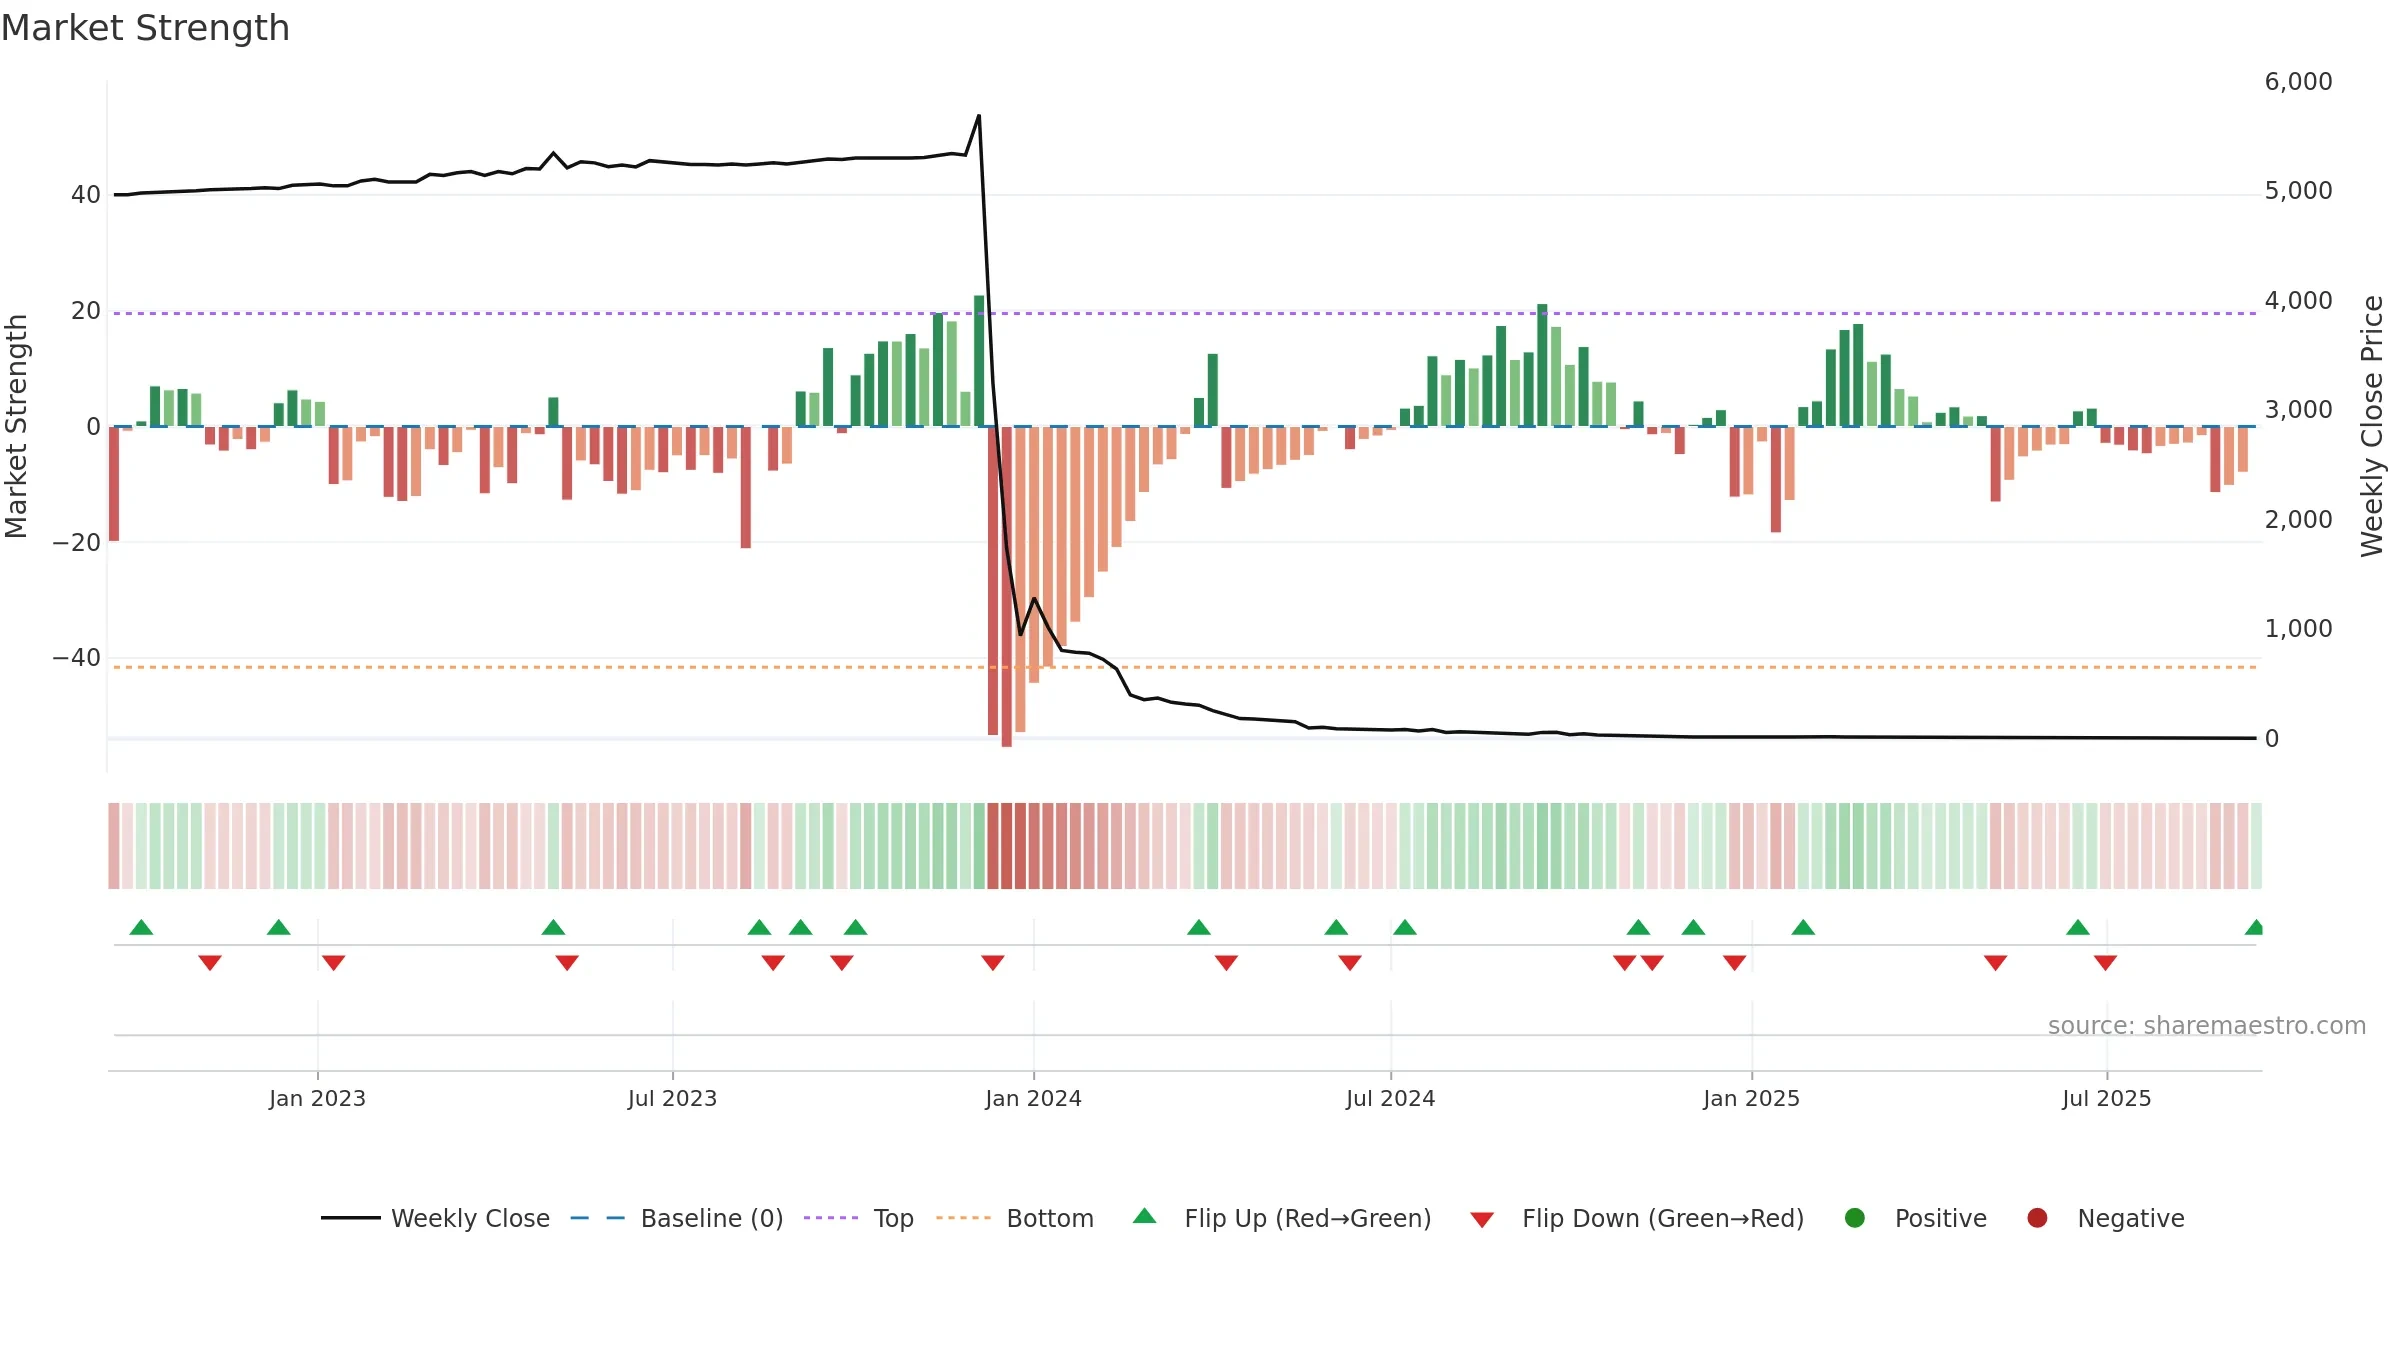Click the −20 market strength axis label
This screenshot has height=1350, width=2400.
[77, 543]
